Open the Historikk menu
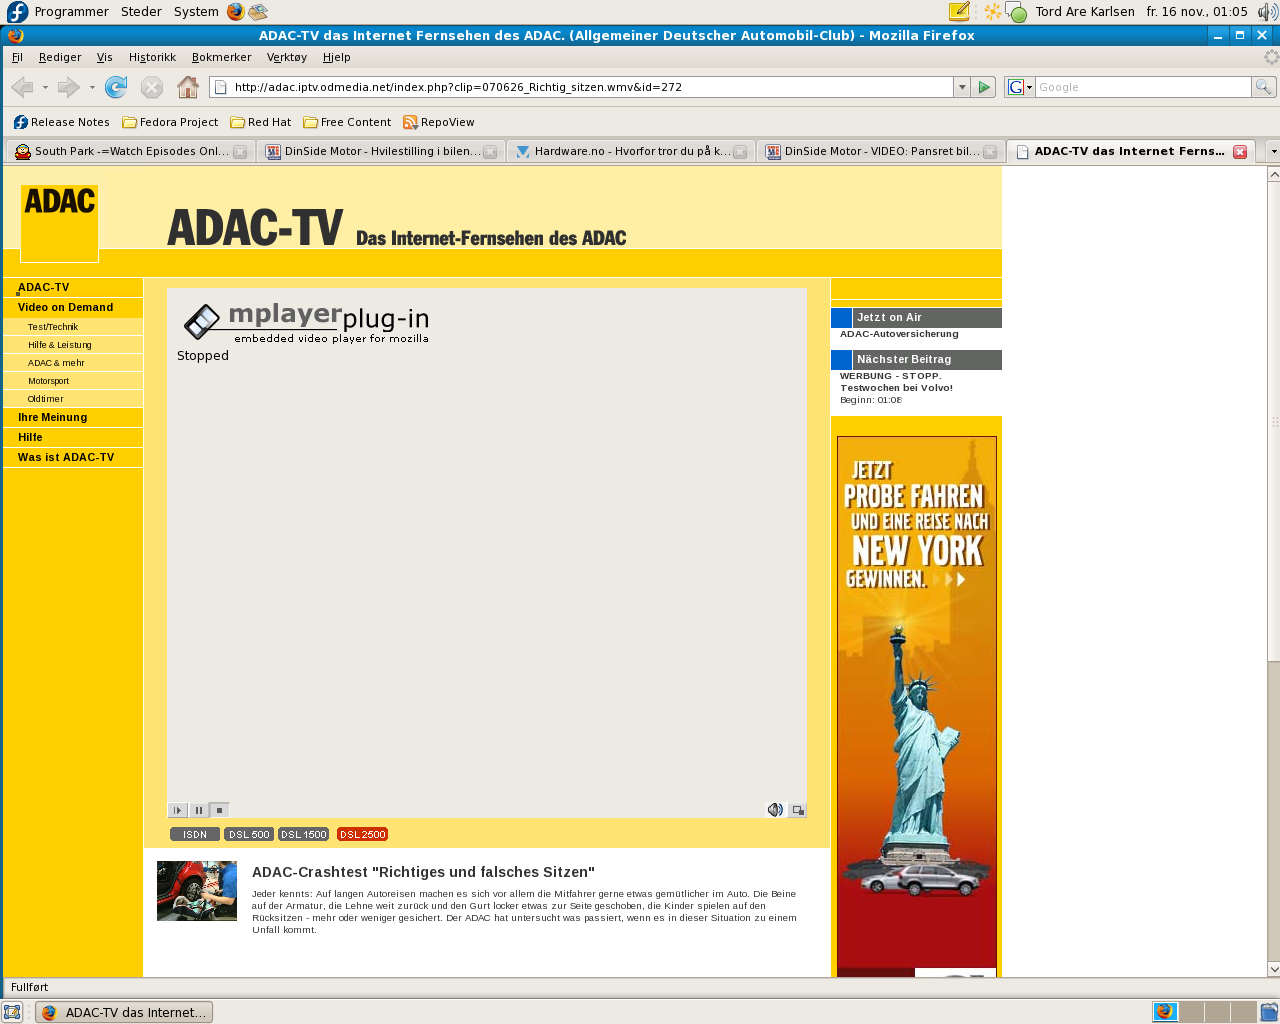Screen dimensions: 1280x1024 click(152, 57)
